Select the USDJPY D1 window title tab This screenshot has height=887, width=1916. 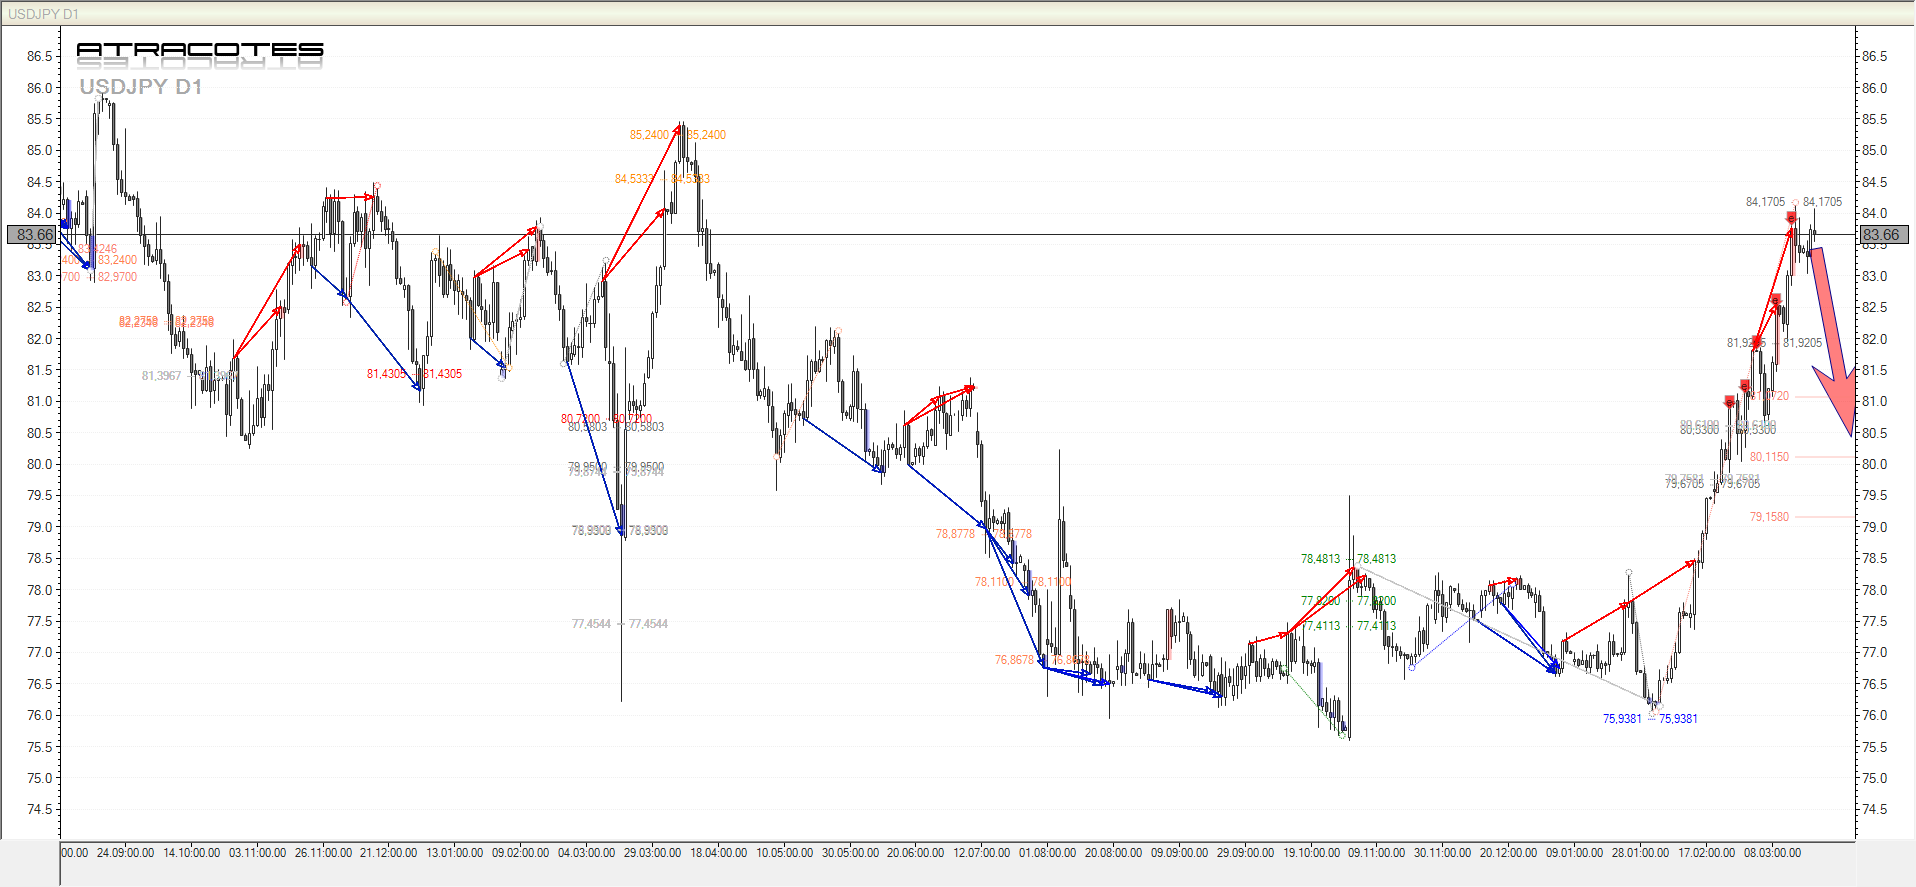43,14
